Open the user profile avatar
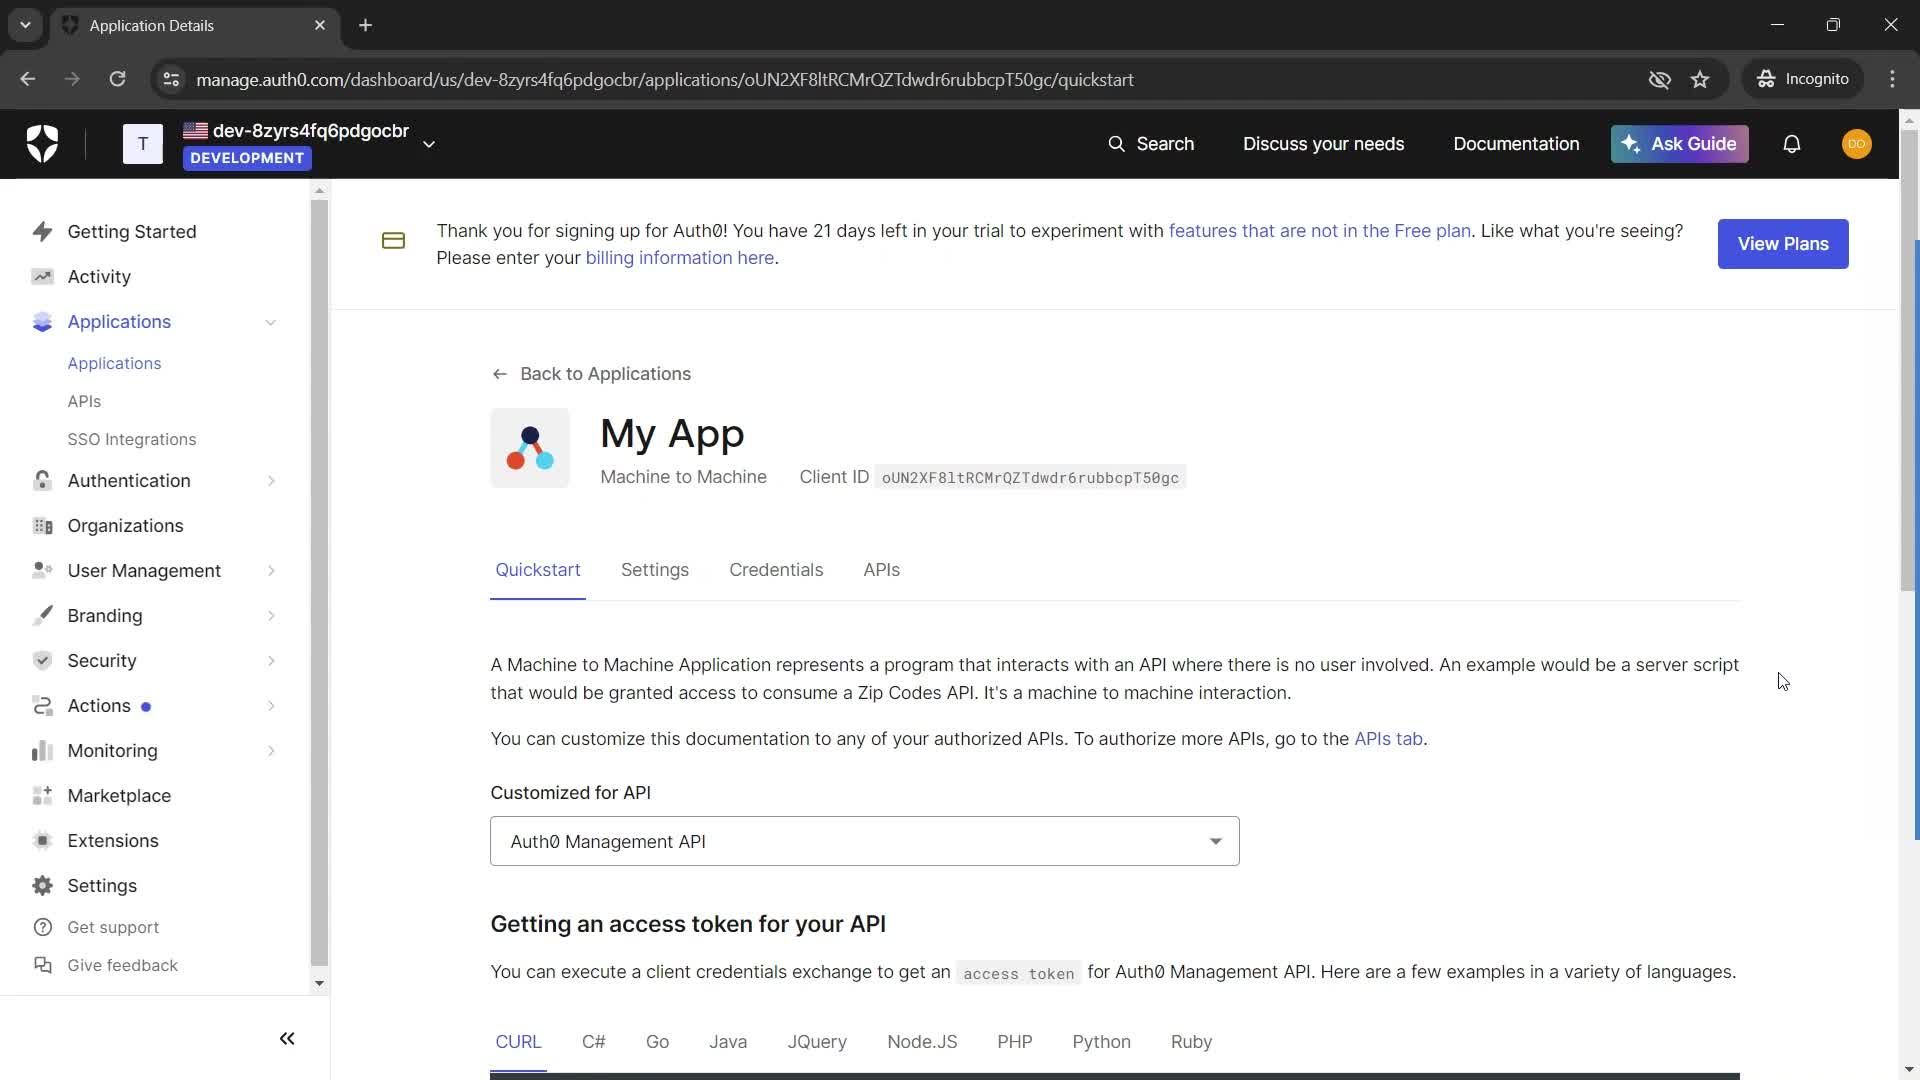 pos(1857,144)
